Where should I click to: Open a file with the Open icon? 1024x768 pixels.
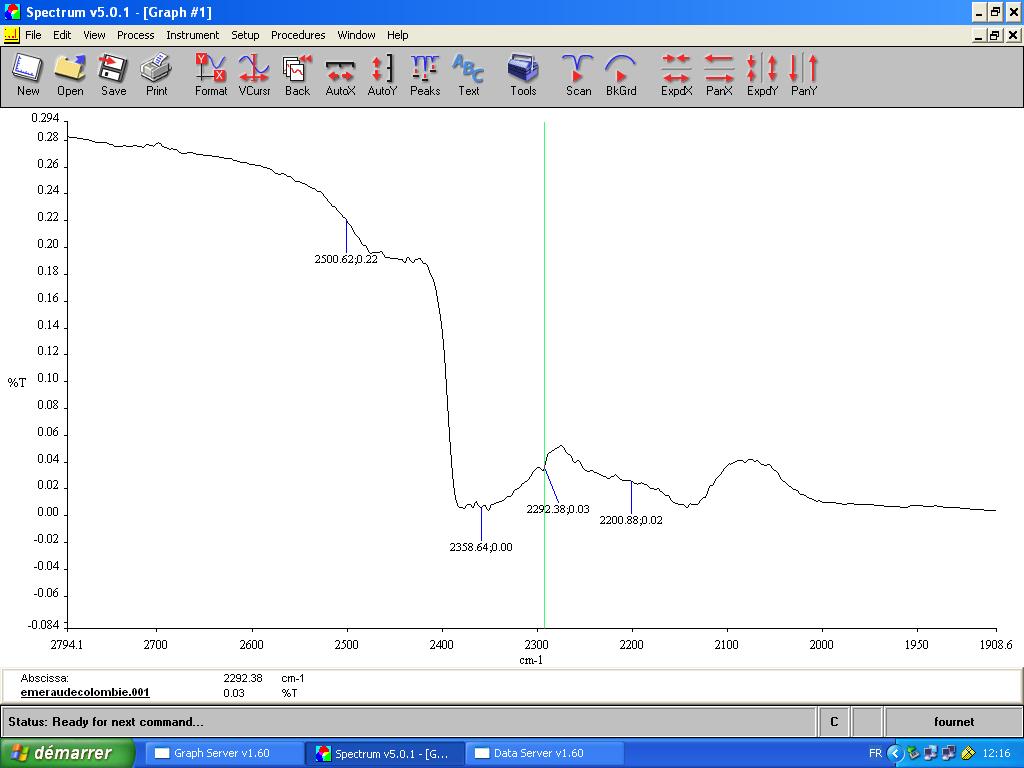tap(70, 75)
